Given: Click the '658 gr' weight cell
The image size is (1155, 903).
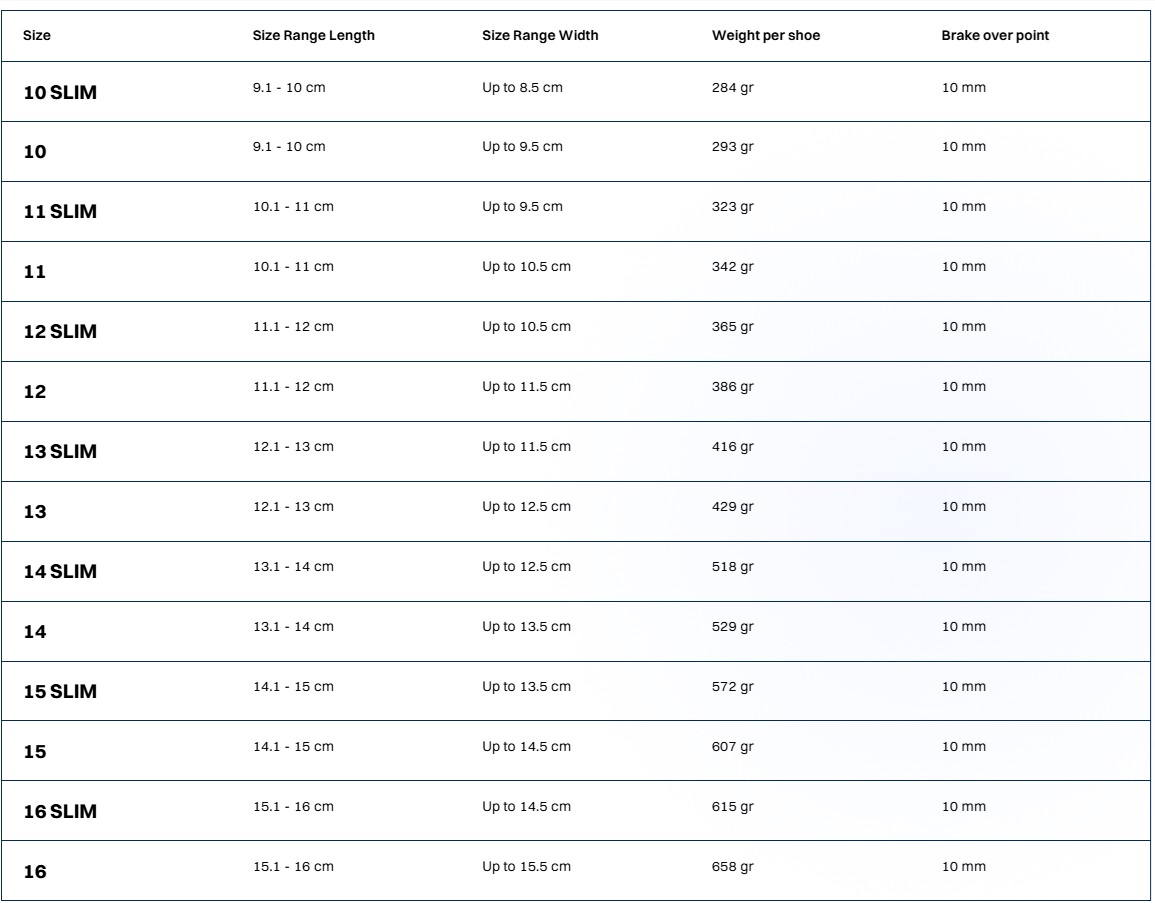Looking at the screenshot, I should [x=732, y=867].
